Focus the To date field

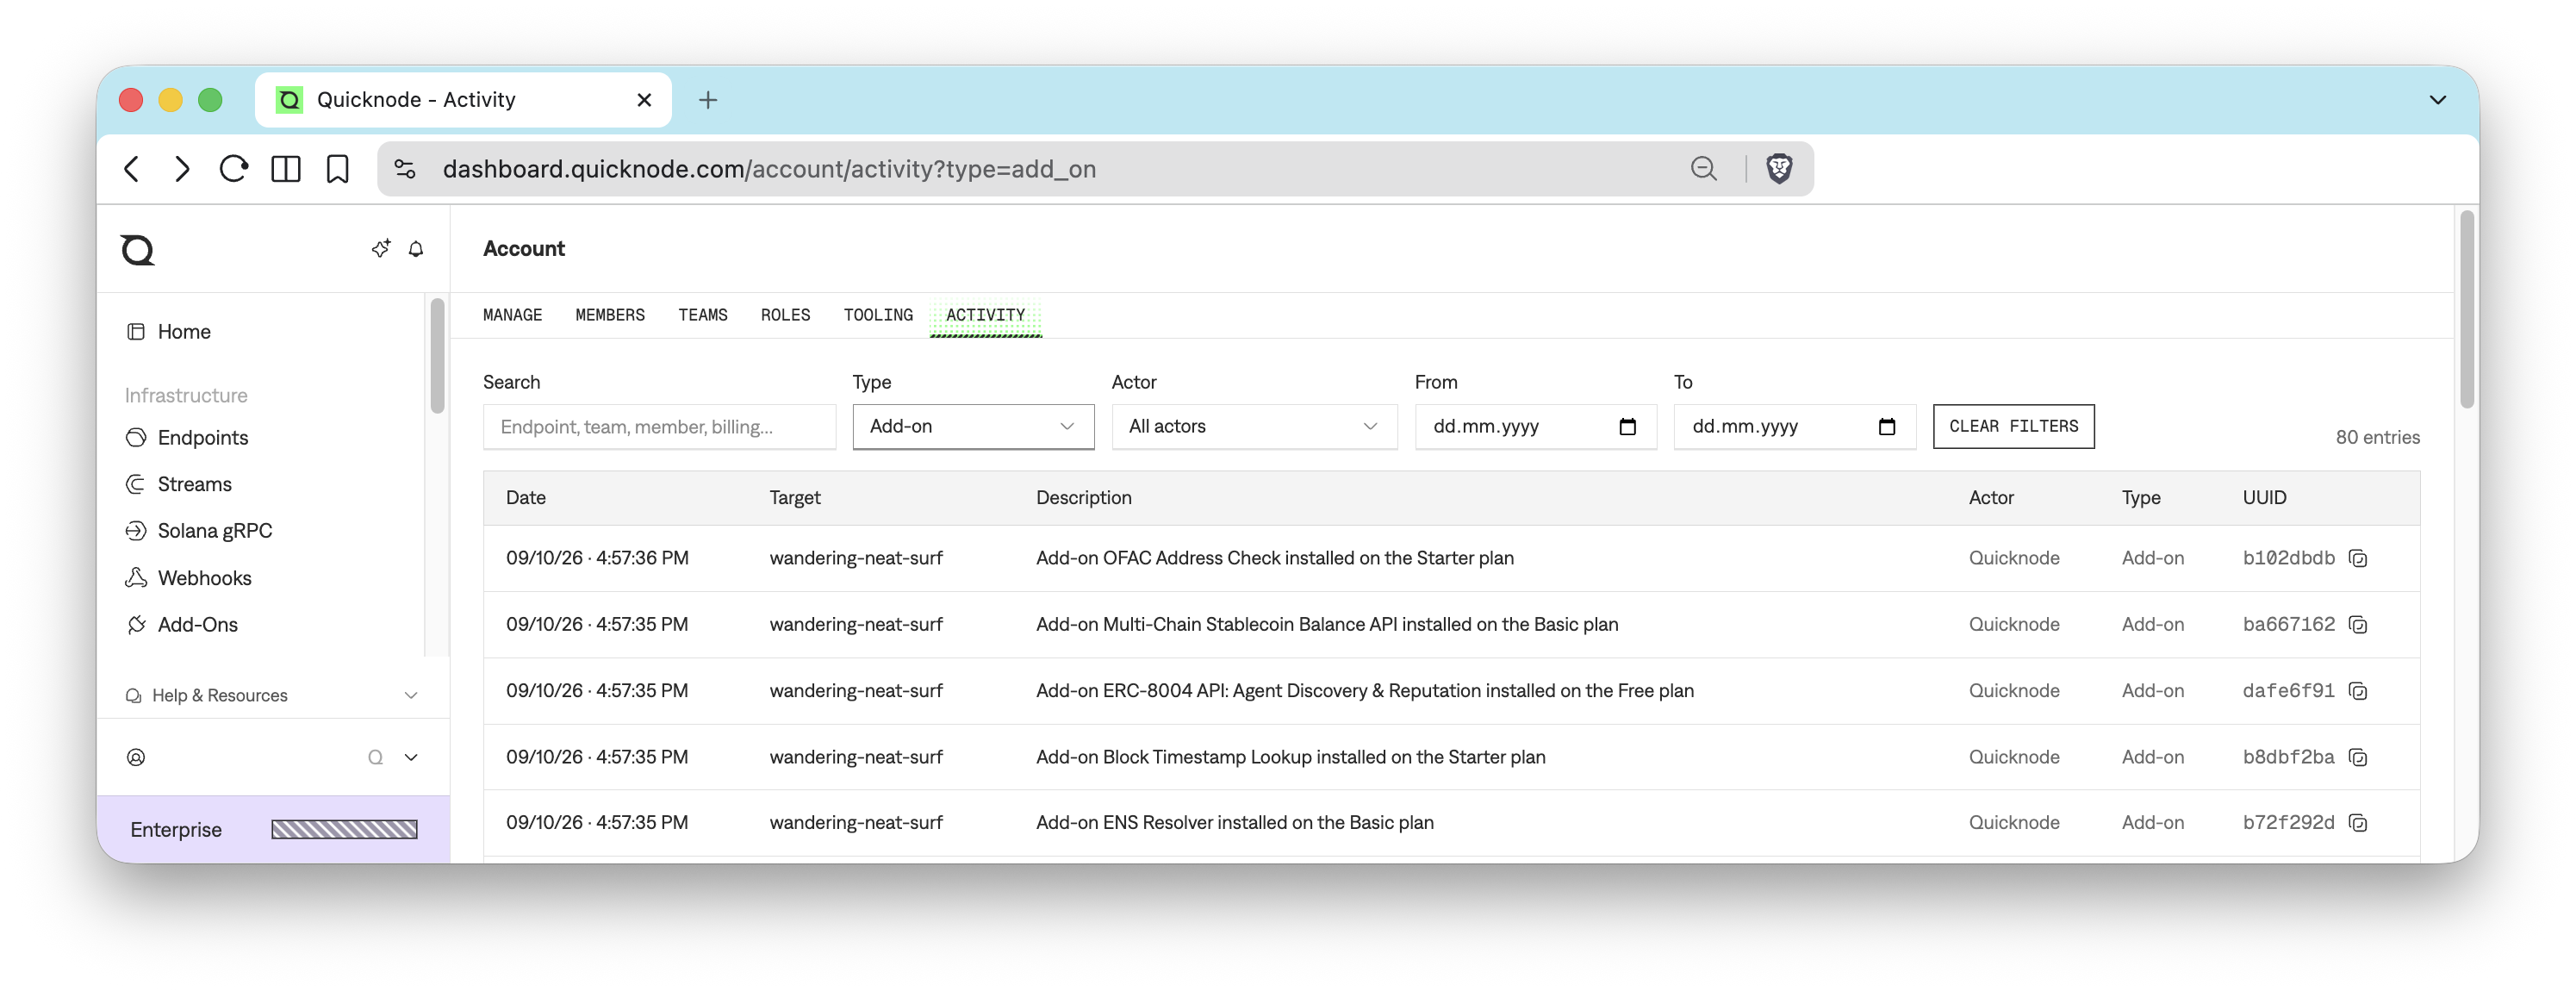pyautogui.click(x=1794, y=427)
